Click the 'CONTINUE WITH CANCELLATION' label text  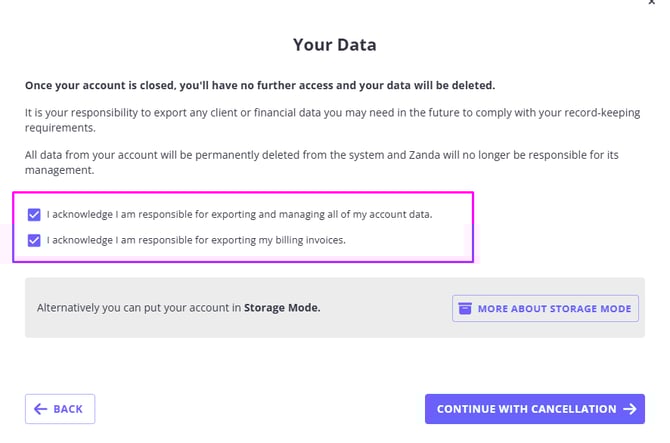[526, 409]
